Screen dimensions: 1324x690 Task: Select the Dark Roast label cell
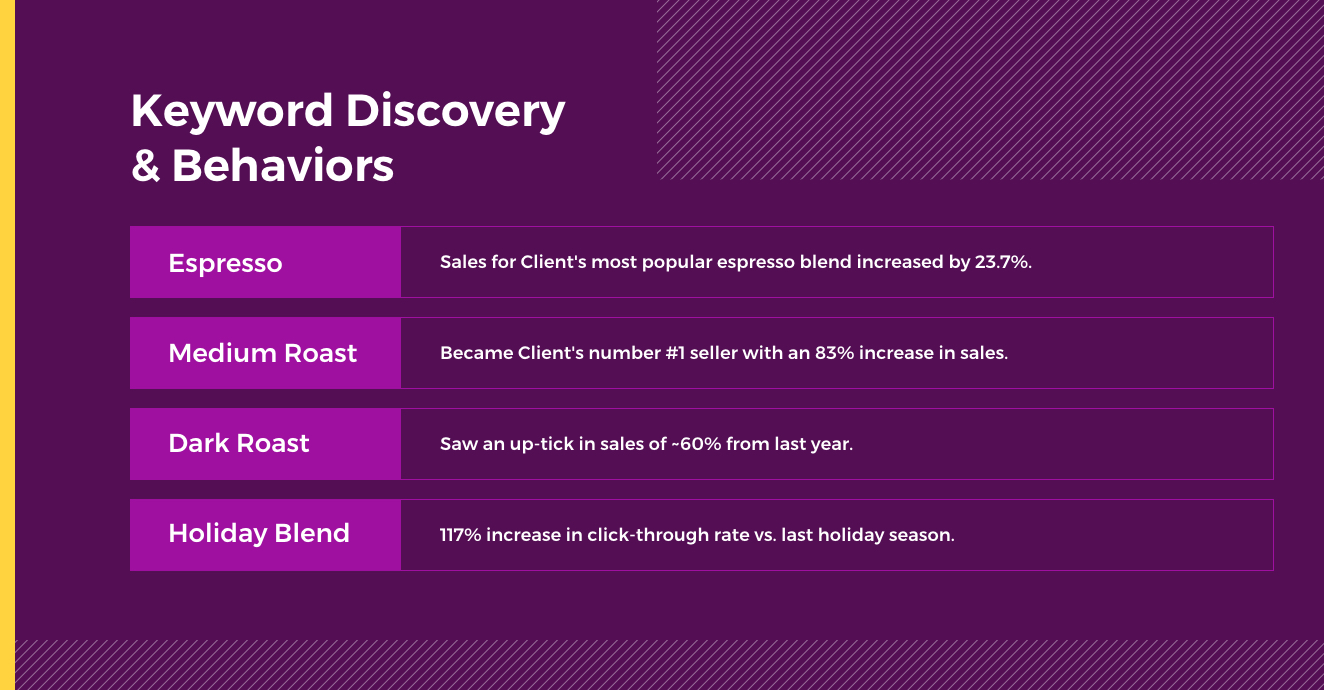(265, 444)
